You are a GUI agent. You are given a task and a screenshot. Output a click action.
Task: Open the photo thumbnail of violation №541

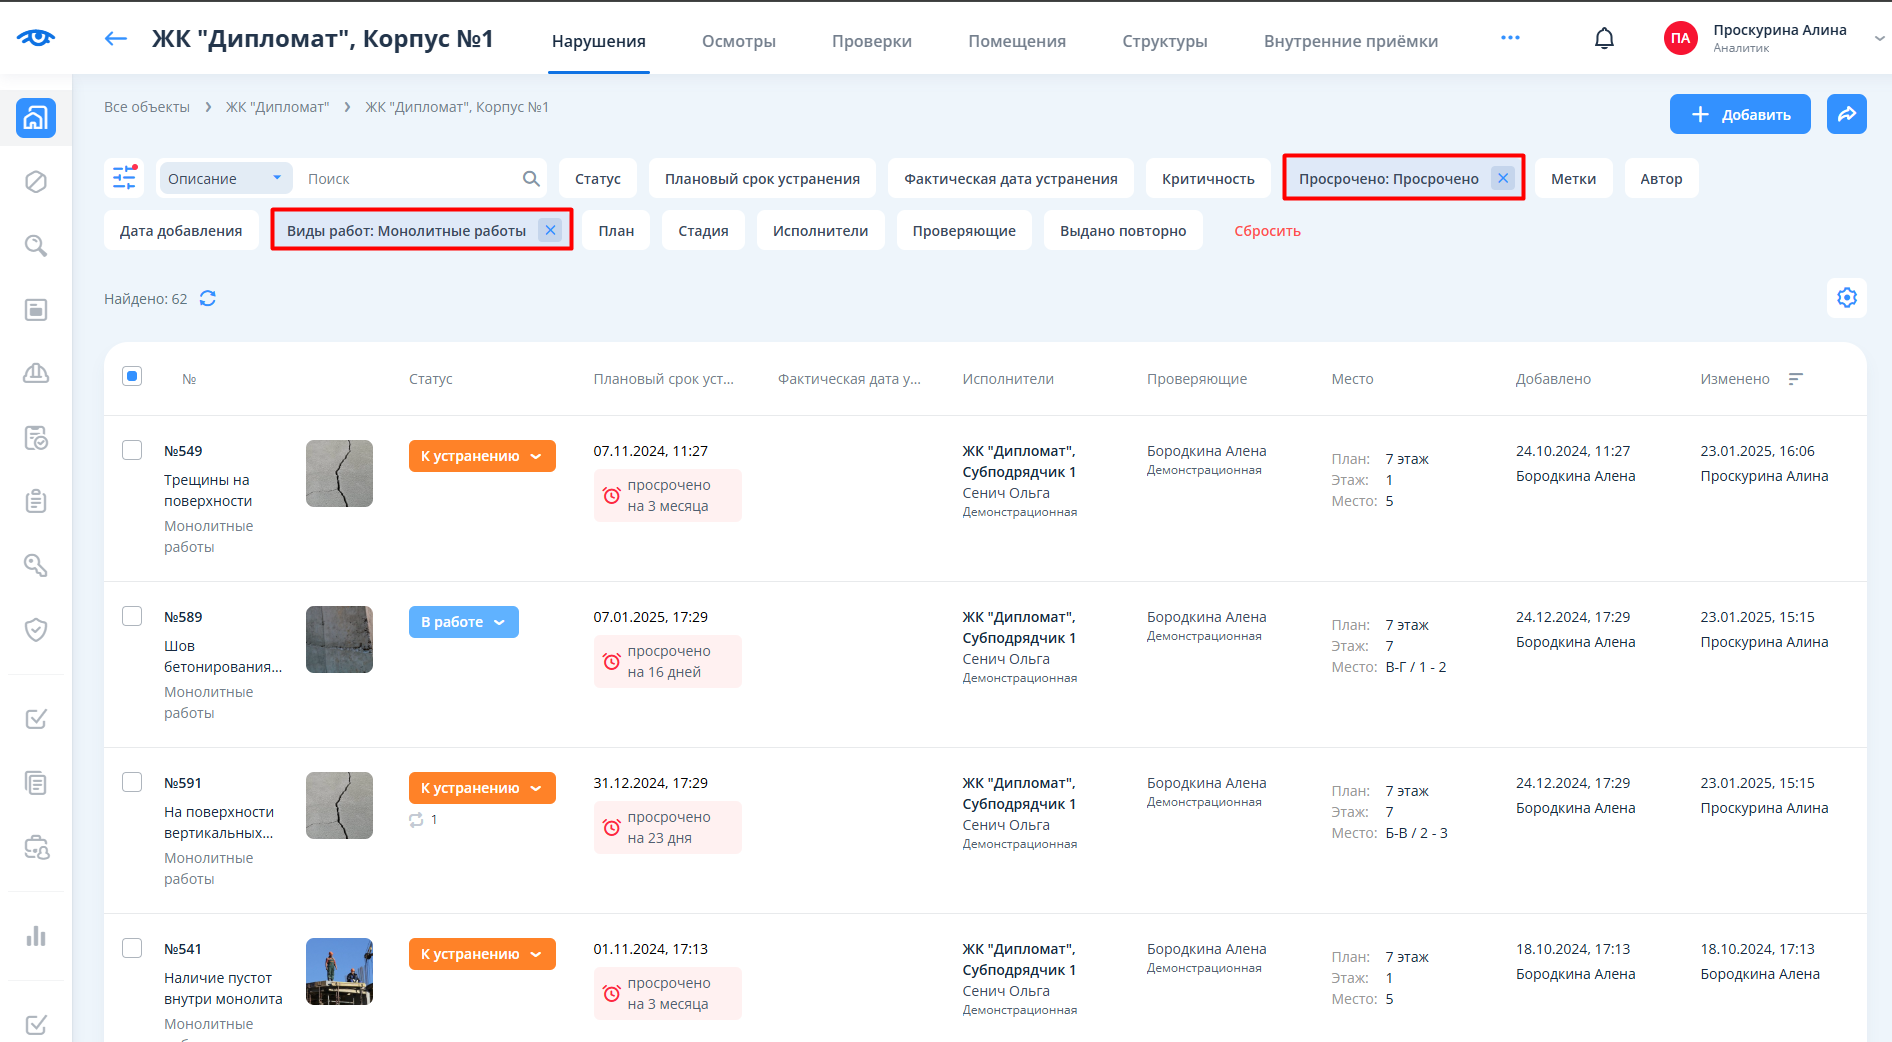339,971
